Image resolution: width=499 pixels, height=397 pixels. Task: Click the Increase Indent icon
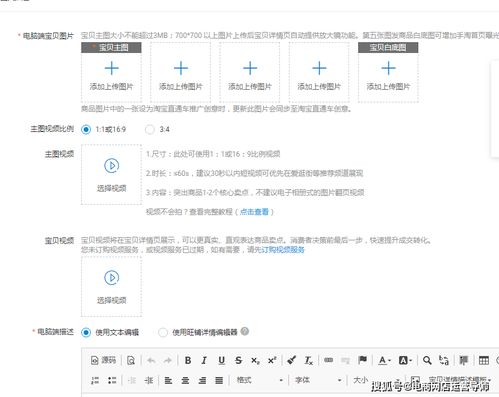pyautogui.click(x=149, y=380)
